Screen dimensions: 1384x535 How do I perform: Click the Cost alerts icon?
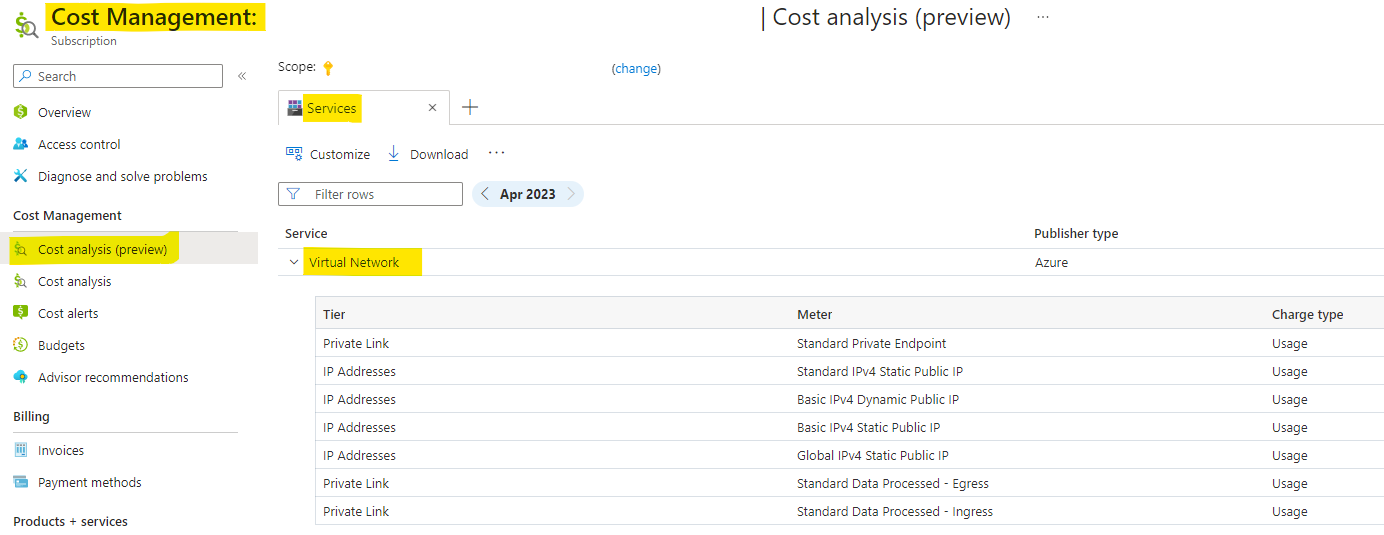(x=20, y=313)
